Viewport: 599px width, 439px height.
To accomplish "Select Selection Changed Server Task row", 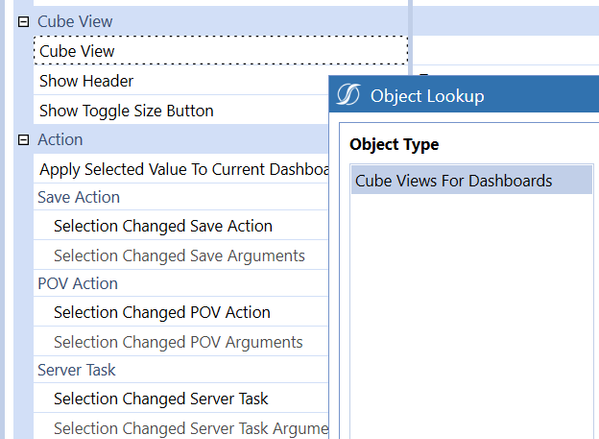I will 181,399.
